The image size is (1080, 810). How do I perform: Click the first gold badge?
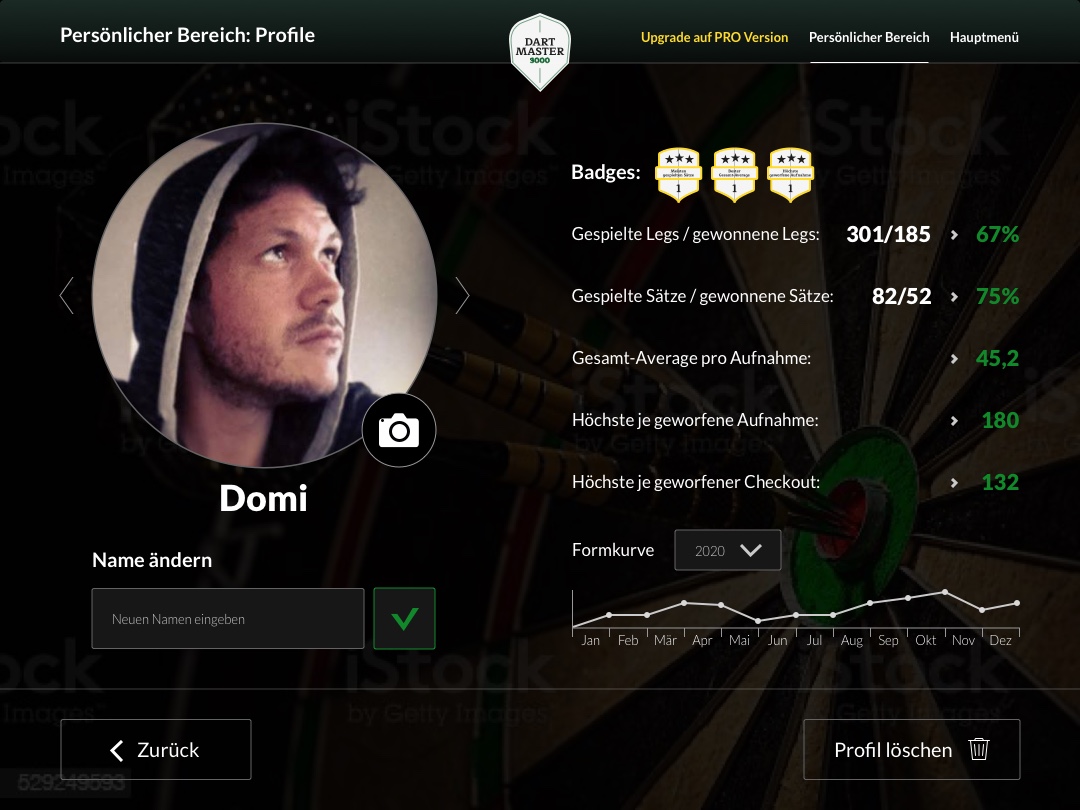tap(678, 174)
